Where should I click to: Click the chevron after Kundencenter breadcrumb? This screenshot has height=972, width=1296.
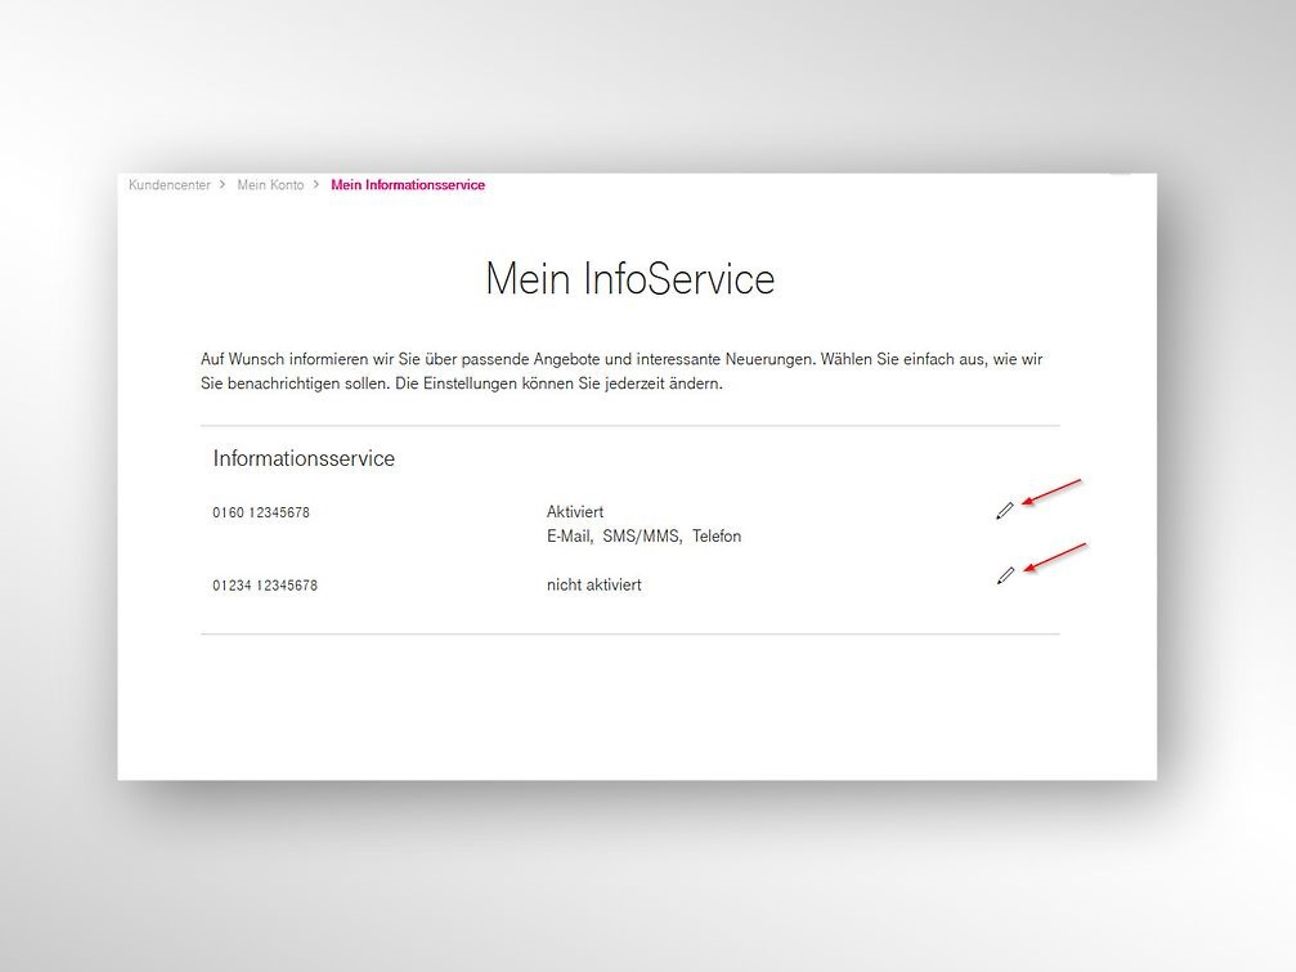(223, 185)
